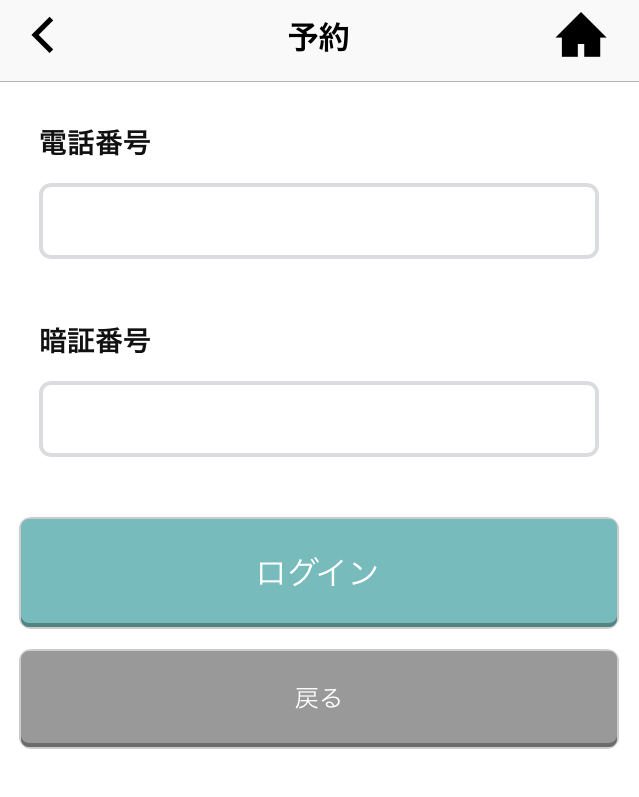This screenshot has height=797, width=639.
Task: Open home page with the black house icon
Action: (x=581, y=35)
